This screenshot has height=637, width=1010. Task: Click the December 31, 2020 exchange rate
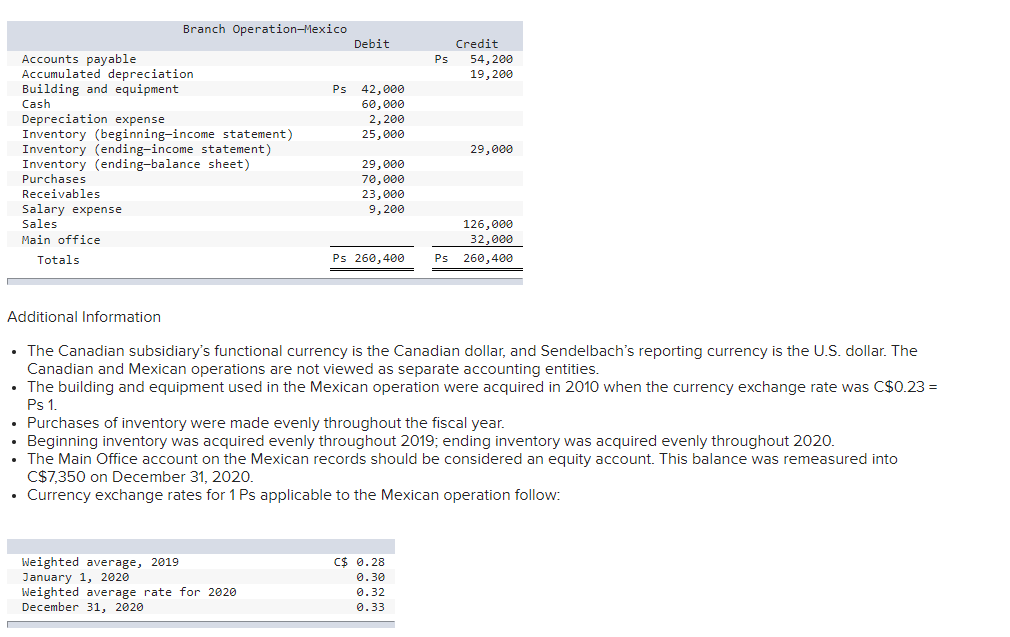tap(369, 606)
